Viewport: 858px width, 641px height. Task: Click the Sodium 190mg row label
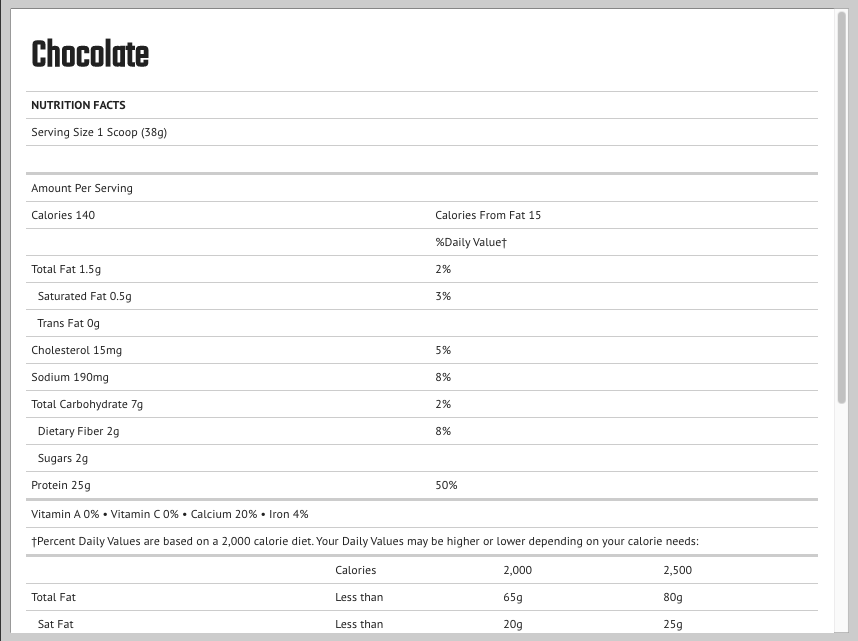(70, 377)
